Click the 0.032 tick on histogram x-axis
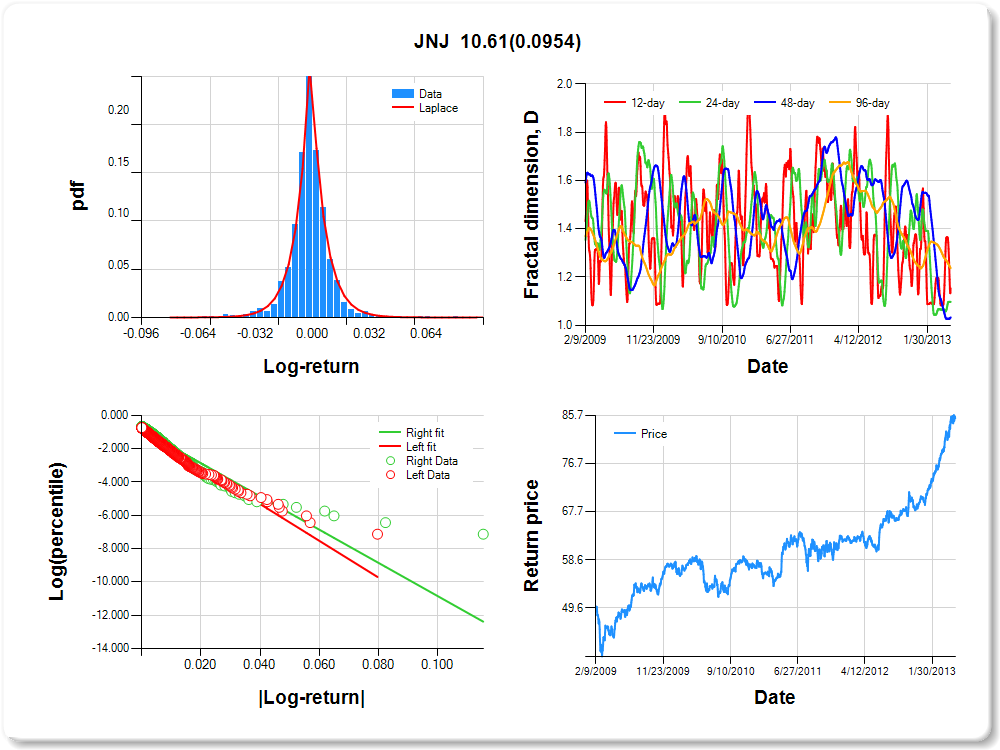 pos(369,334)
